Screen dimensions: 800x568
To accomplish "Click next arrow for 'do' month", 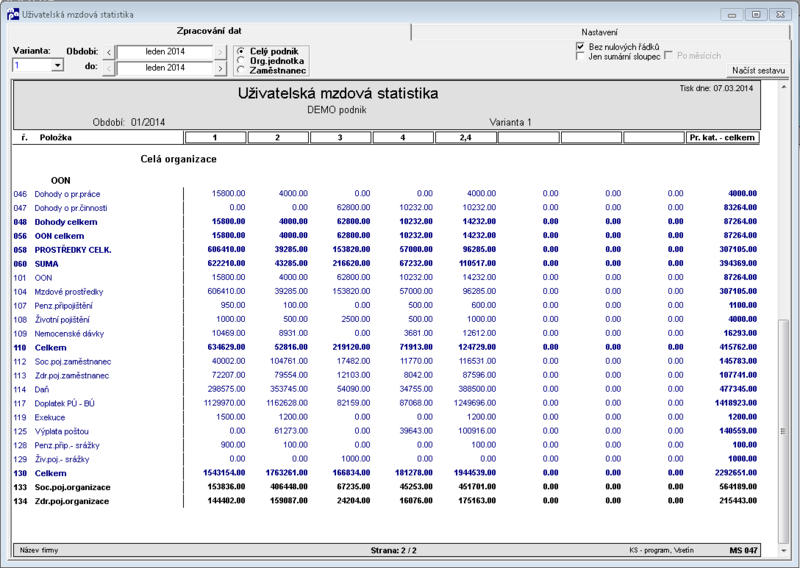I will point(220,68).
